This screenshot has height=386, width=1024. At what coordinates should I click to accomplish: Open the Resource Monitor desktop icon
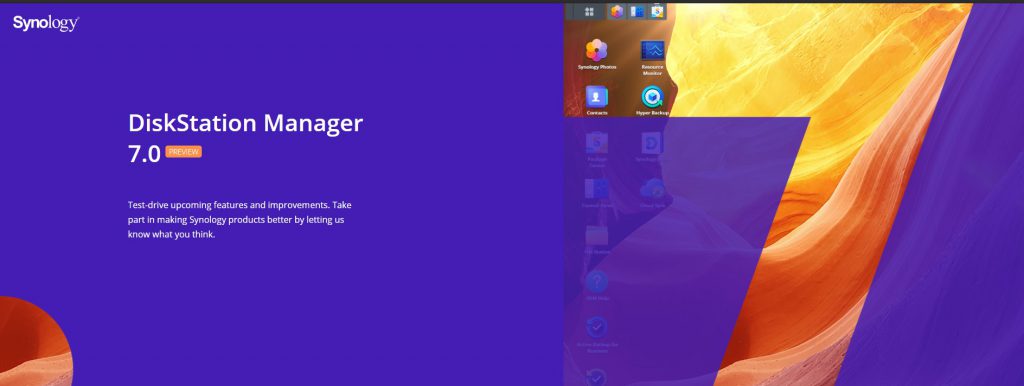[x=652, y=50]
